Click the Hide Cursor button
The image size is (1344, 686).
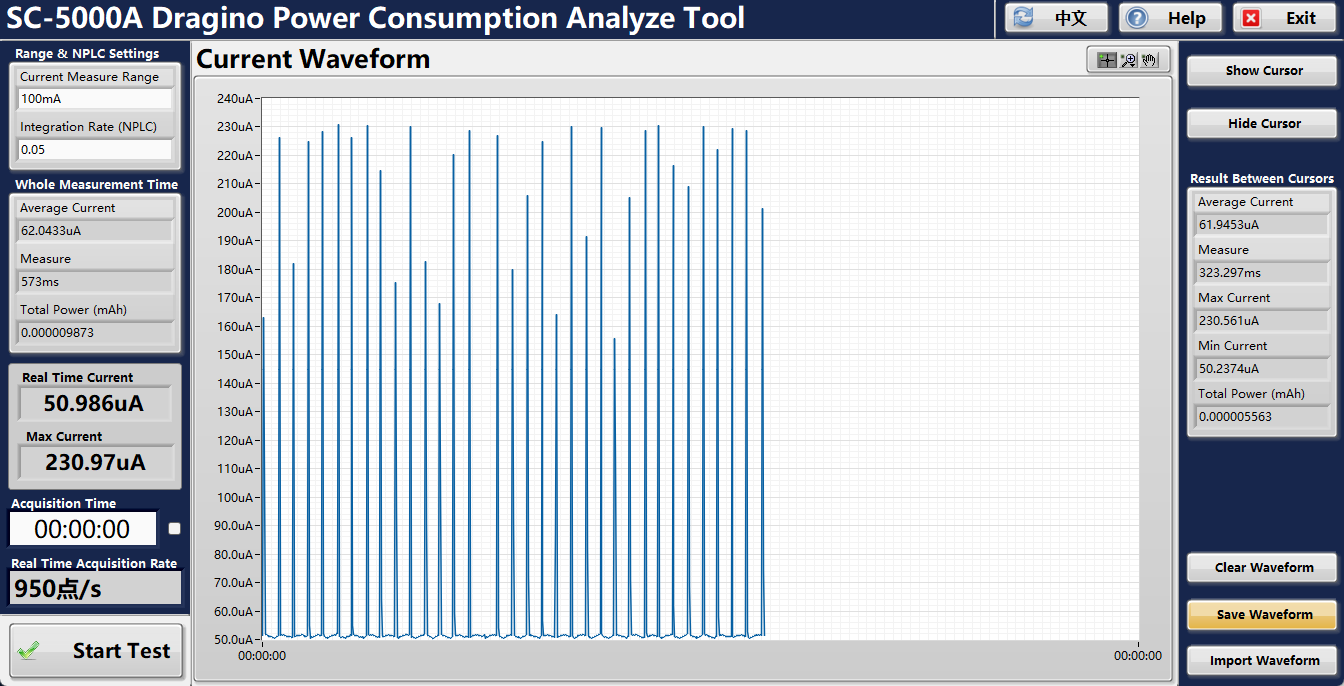1262,124
